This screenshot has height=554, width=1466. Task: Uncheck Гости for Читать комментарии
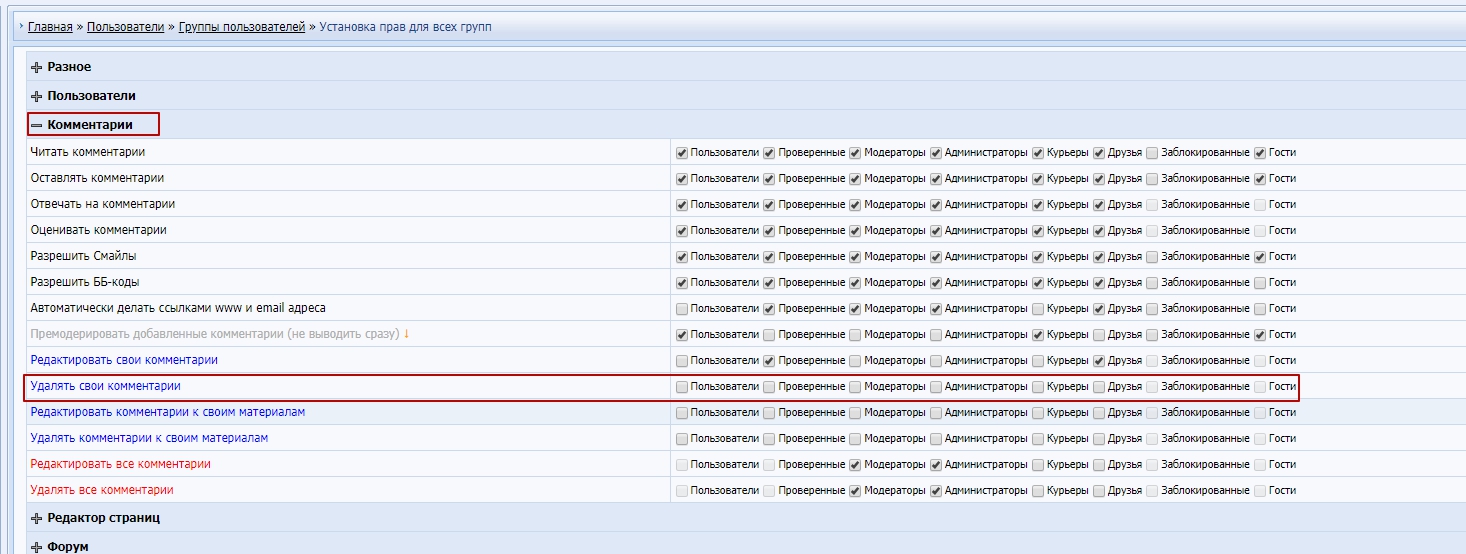(1260, 153)
